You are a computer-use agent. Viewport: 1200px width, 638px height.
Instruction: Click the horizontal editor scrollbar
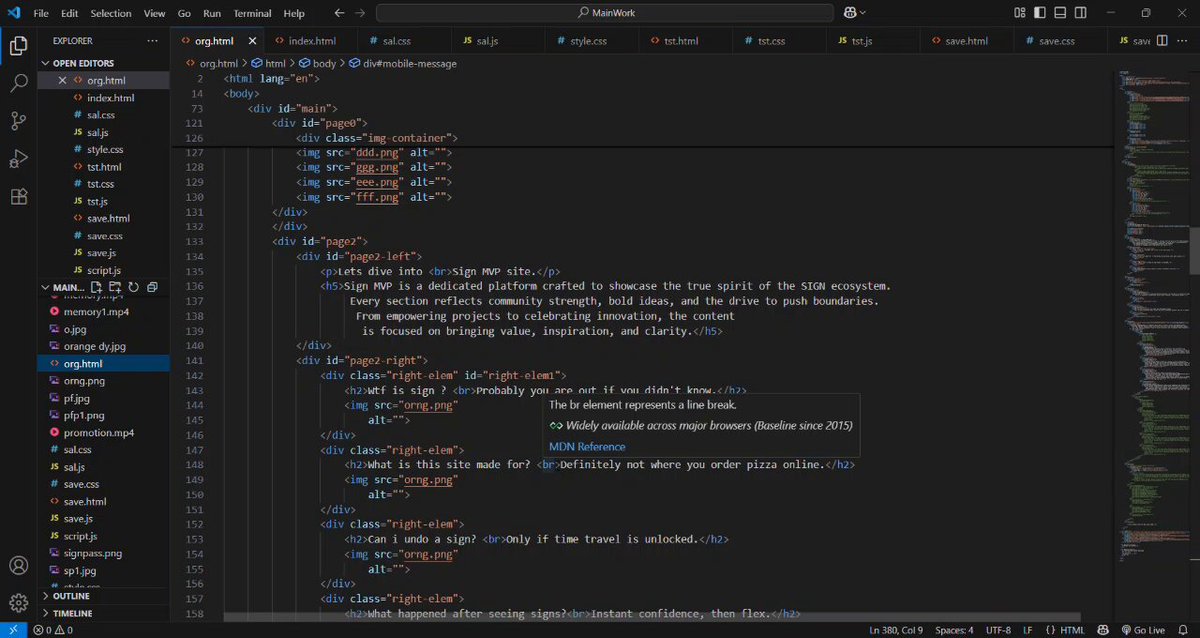click(652, 618)
